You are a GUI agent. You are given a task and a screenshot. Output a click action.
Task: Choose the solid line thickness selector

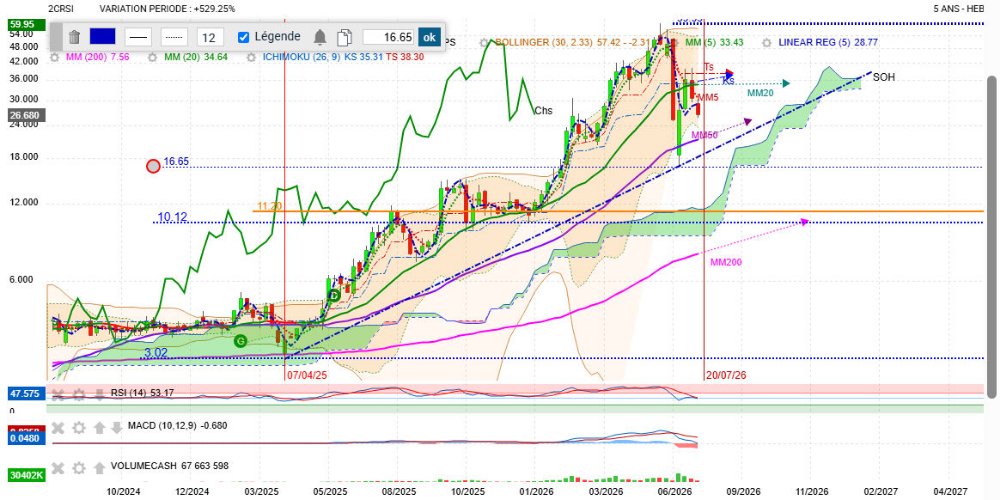click(138, 37)
